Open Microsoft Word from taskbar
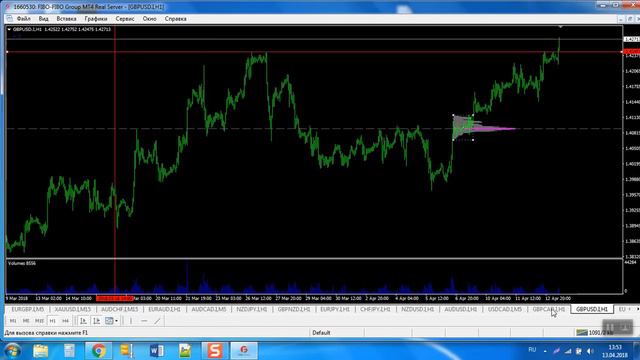This screenshot has height=360, width=640. point(157,351)
